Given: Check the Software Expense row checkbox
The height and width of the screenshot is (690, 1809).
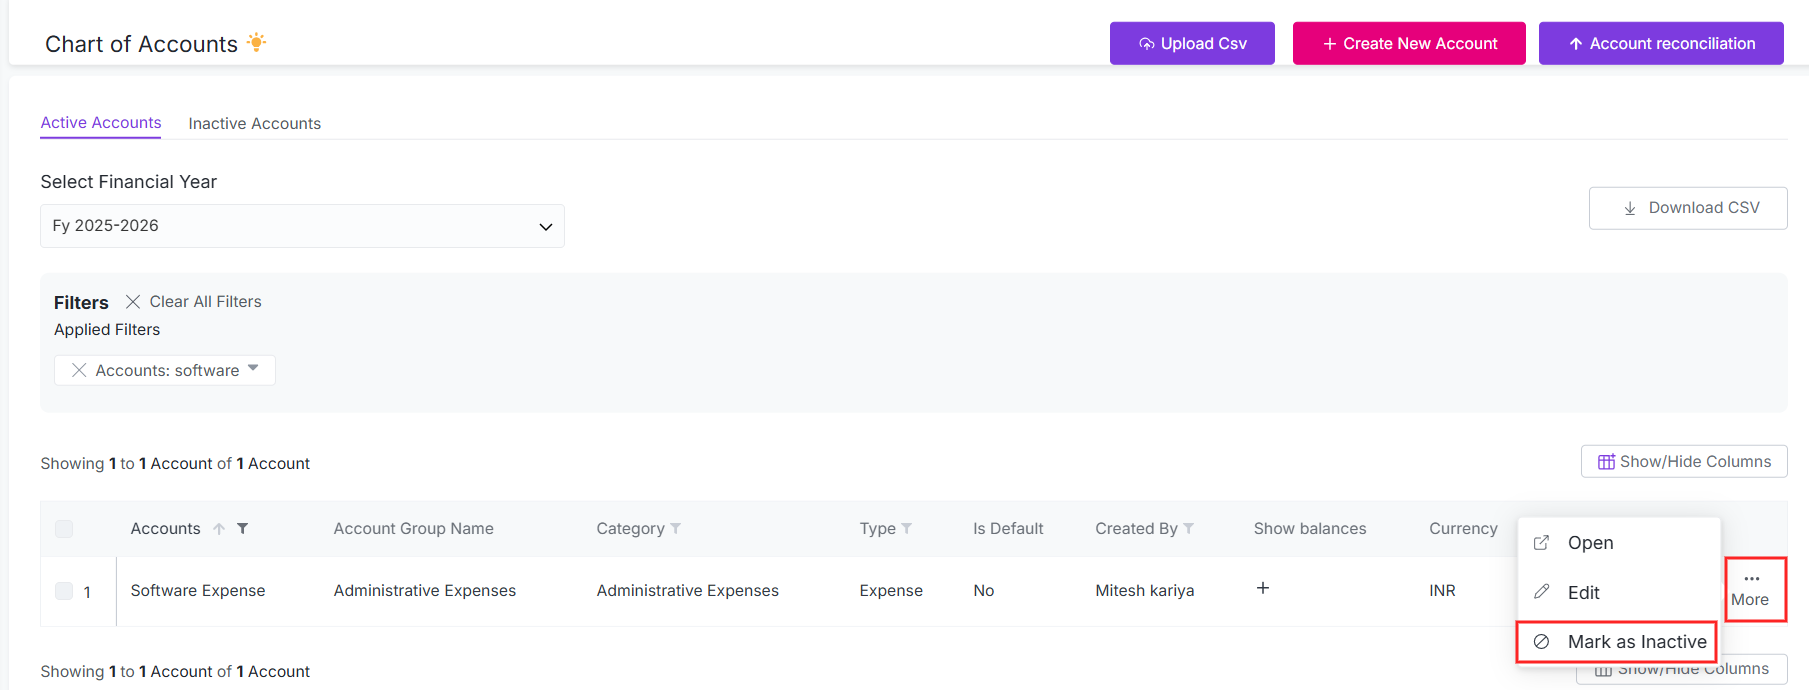Looking at the screenshot, I should 64,591.
